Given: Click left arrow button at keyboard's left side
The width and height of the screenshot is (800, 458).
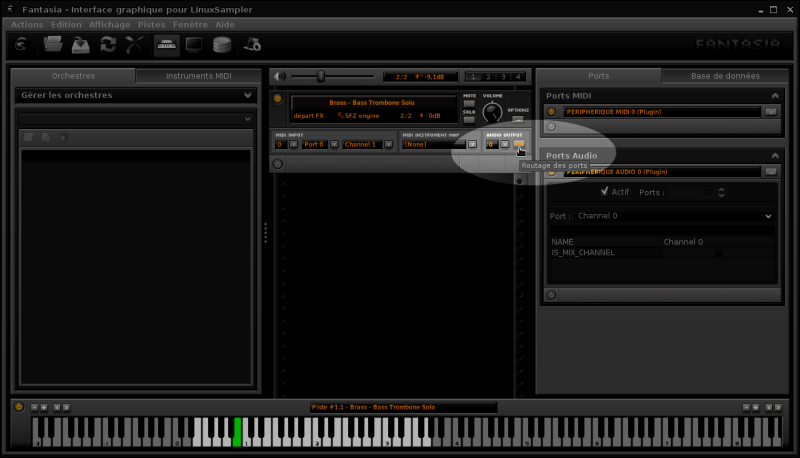Looking at the screenshot, I should (x=57, y=408).
